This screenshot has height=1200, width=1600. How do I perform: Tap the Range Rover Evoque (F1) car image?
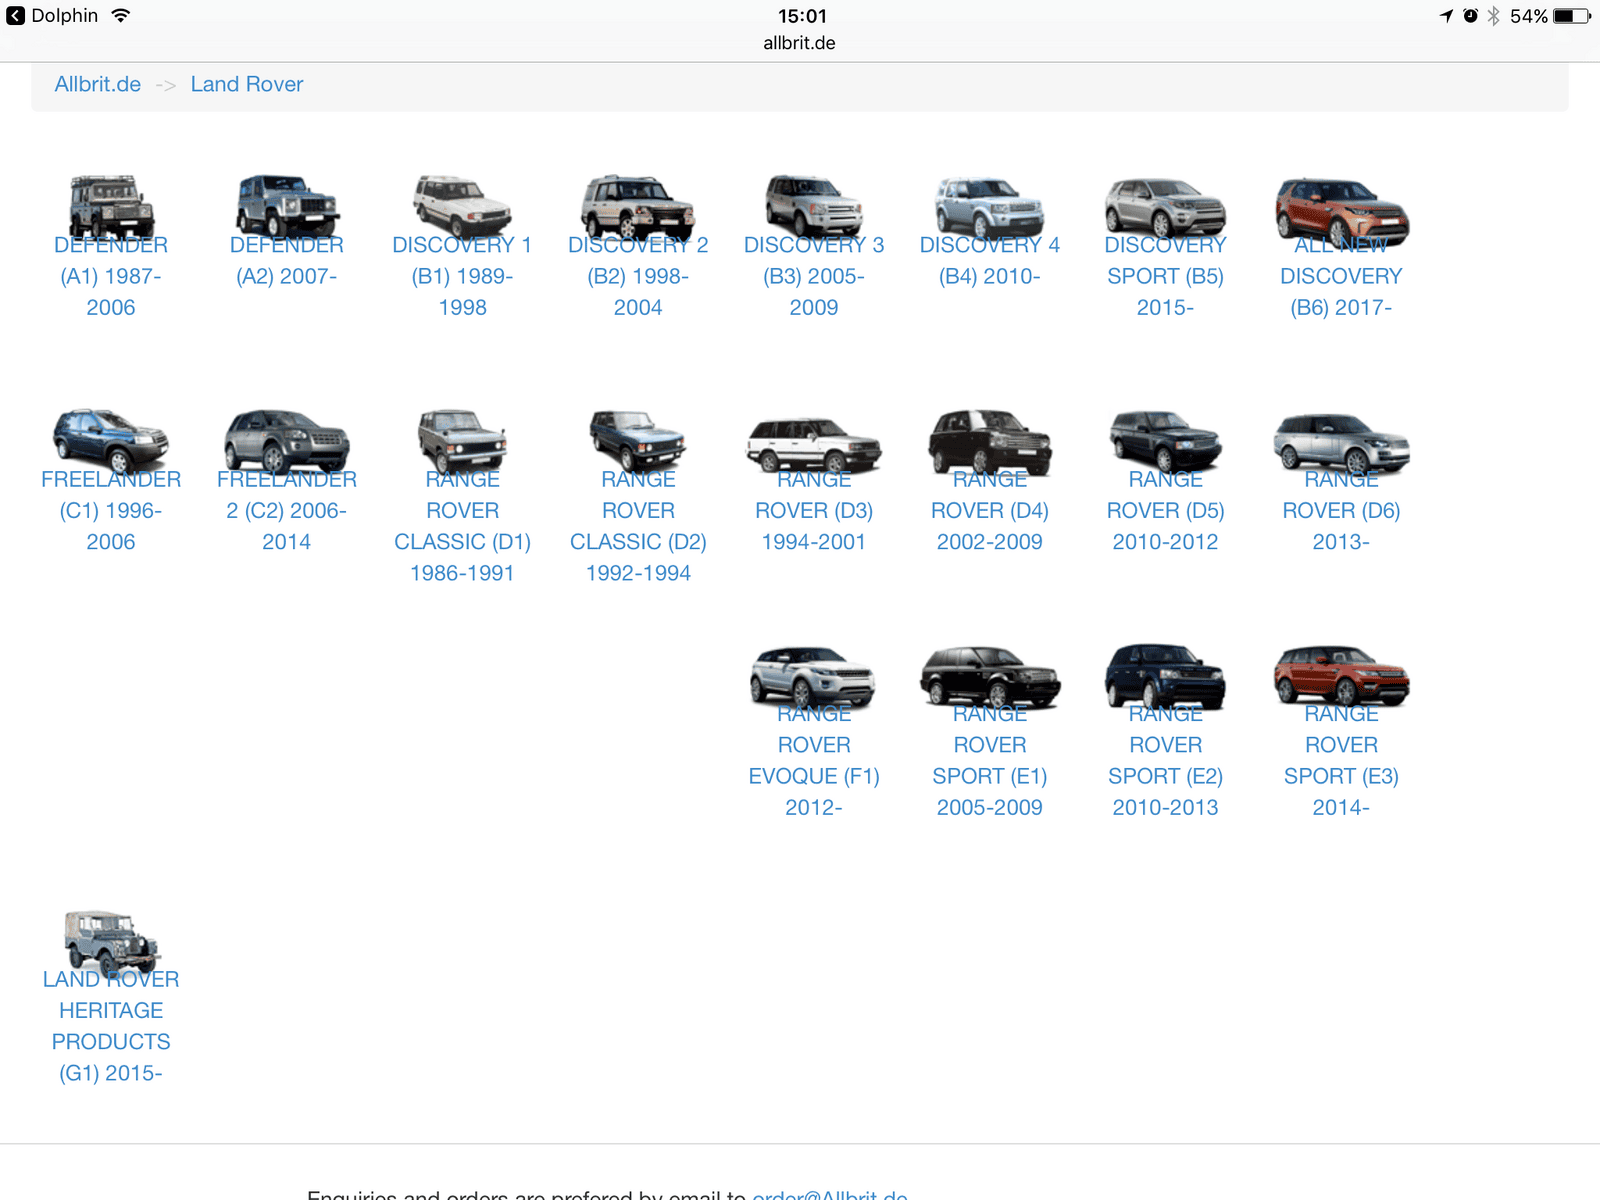[813, 677]
